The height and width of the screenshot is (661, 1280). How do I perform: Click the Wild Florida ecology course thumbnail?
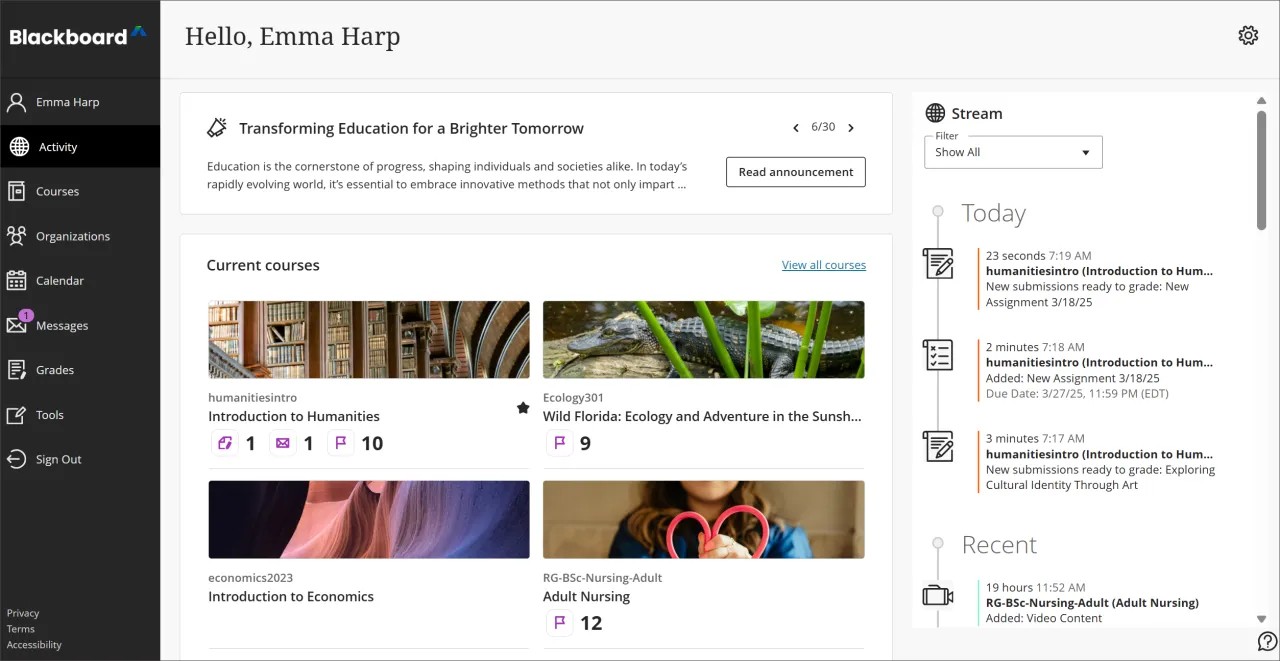point(703,339)
